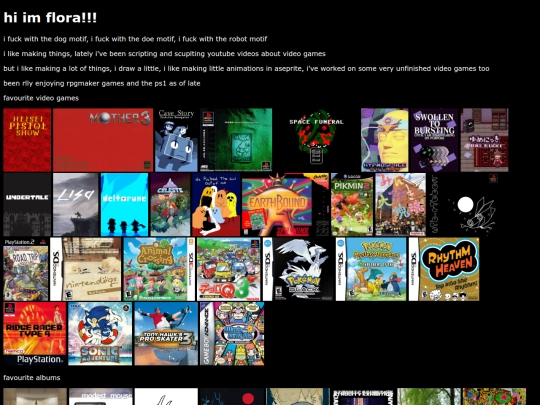Screen dimensions: 540x405
Task: Click the modest mouse album cover
Action: tap(101, 397)
